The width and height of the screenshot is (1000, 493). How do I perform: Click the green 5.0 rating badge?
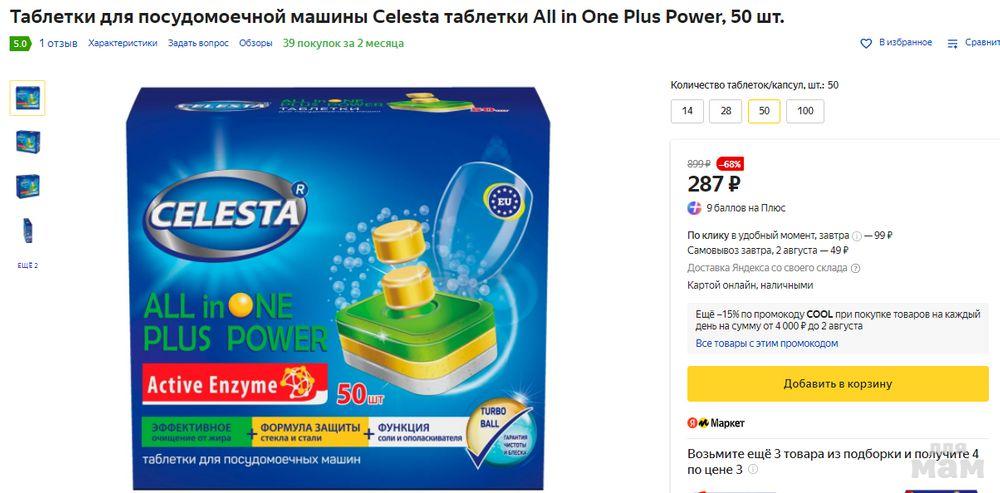coord(20,43)
